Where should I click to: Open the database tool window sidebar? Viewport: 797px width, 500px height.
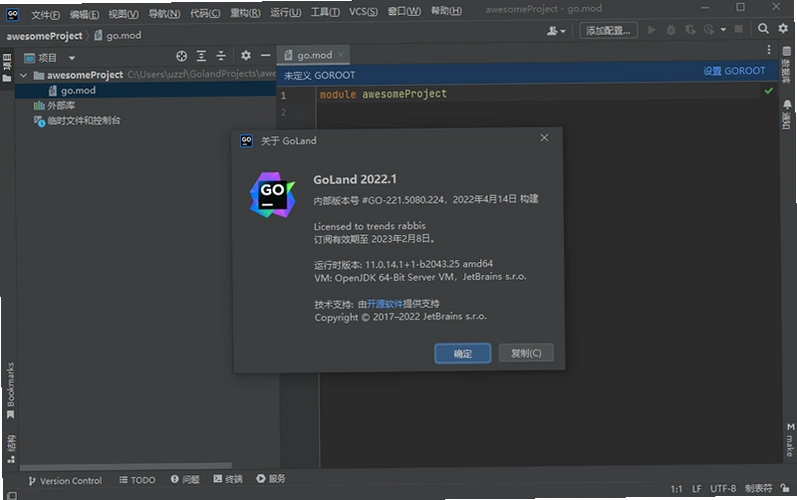(786, 65)
